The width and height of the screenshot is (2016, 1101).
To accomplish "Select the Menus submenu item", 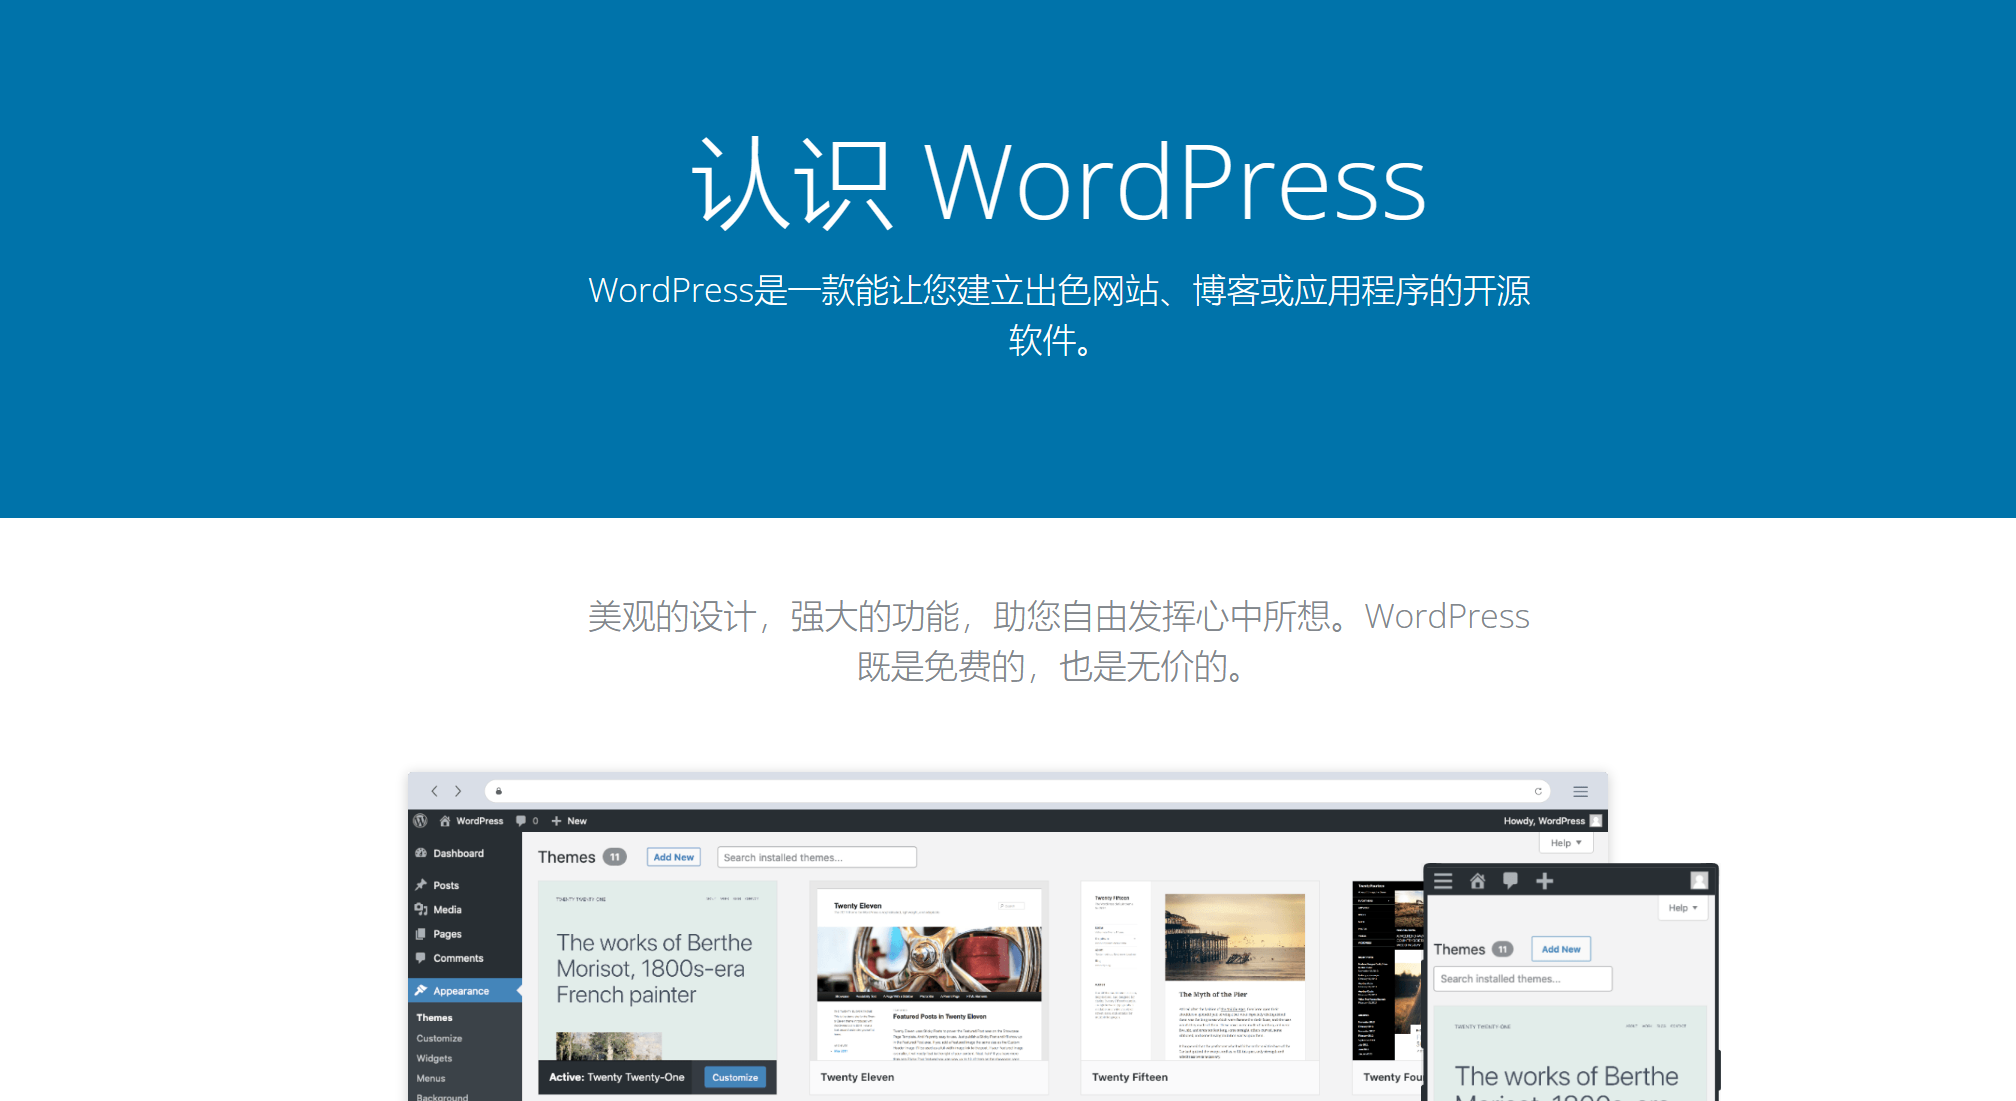I will click(431, 1078).
